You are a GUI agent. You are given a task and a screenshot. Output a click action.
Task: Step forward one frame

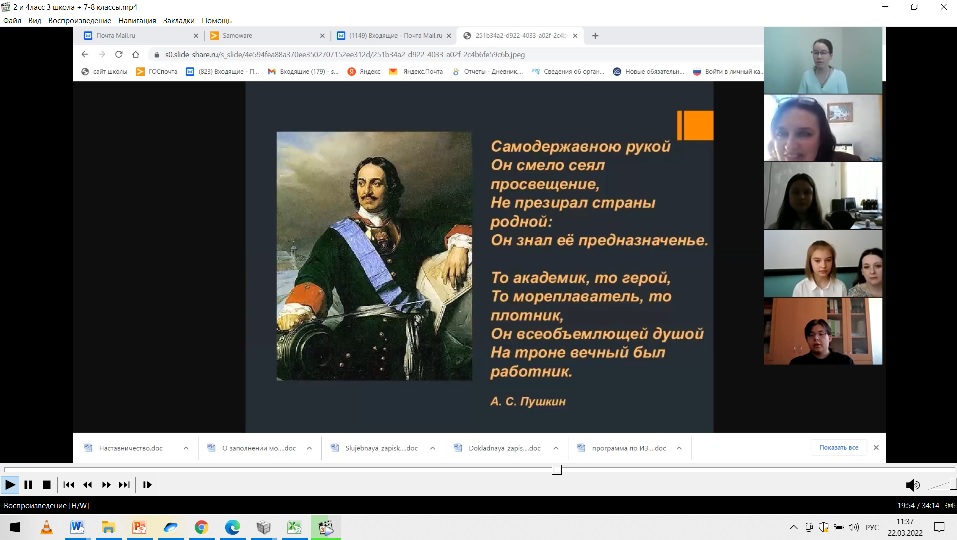click(x=147, y=484)
